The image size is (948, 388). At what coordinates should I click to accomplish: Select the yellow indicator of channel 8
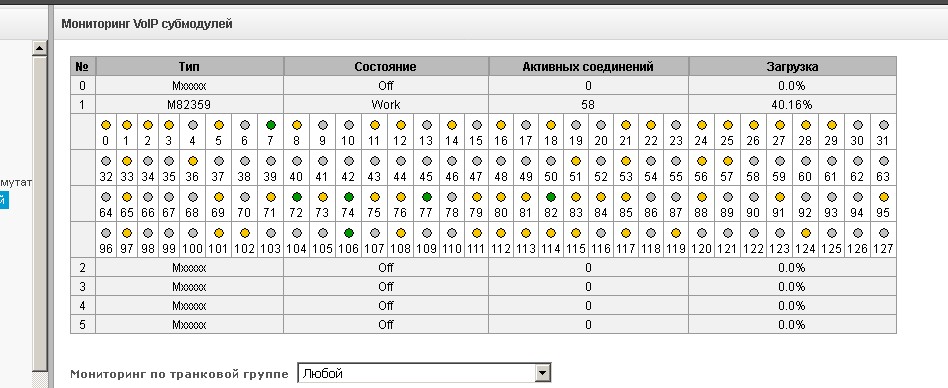pyautogui.click(x=296, y=125)
